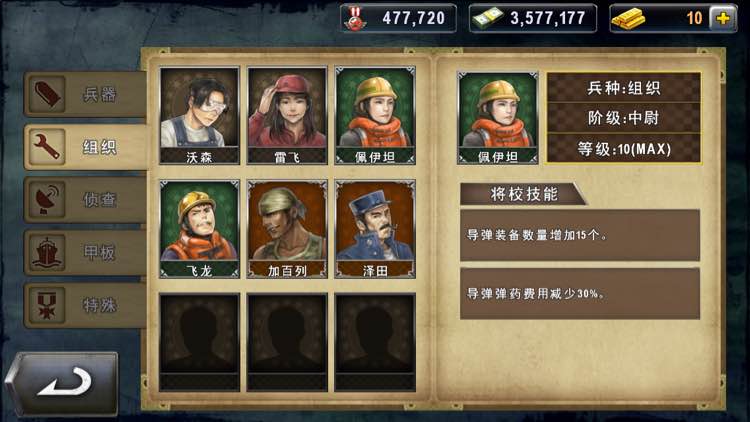Select officer 沃森 portrait

(x=199, y=116)
